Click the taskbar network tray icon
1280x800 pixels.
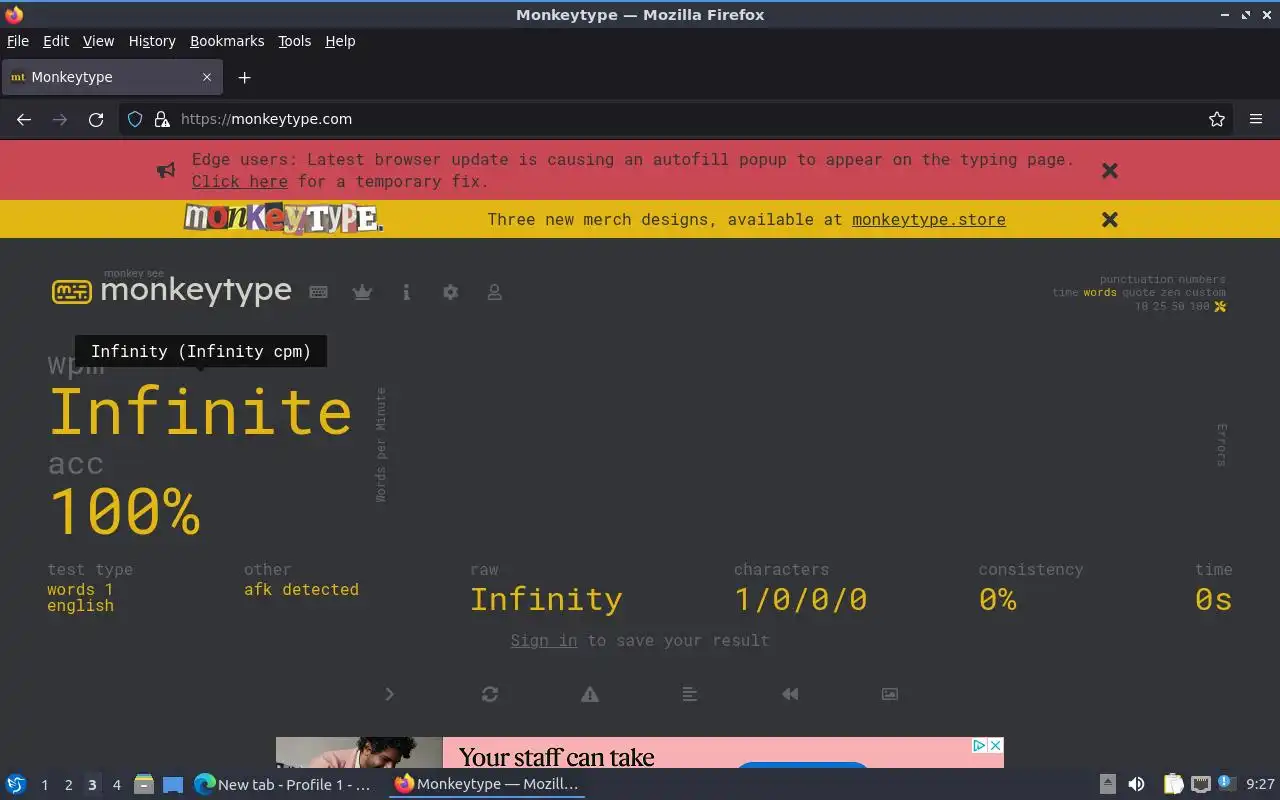point(1201,784)
